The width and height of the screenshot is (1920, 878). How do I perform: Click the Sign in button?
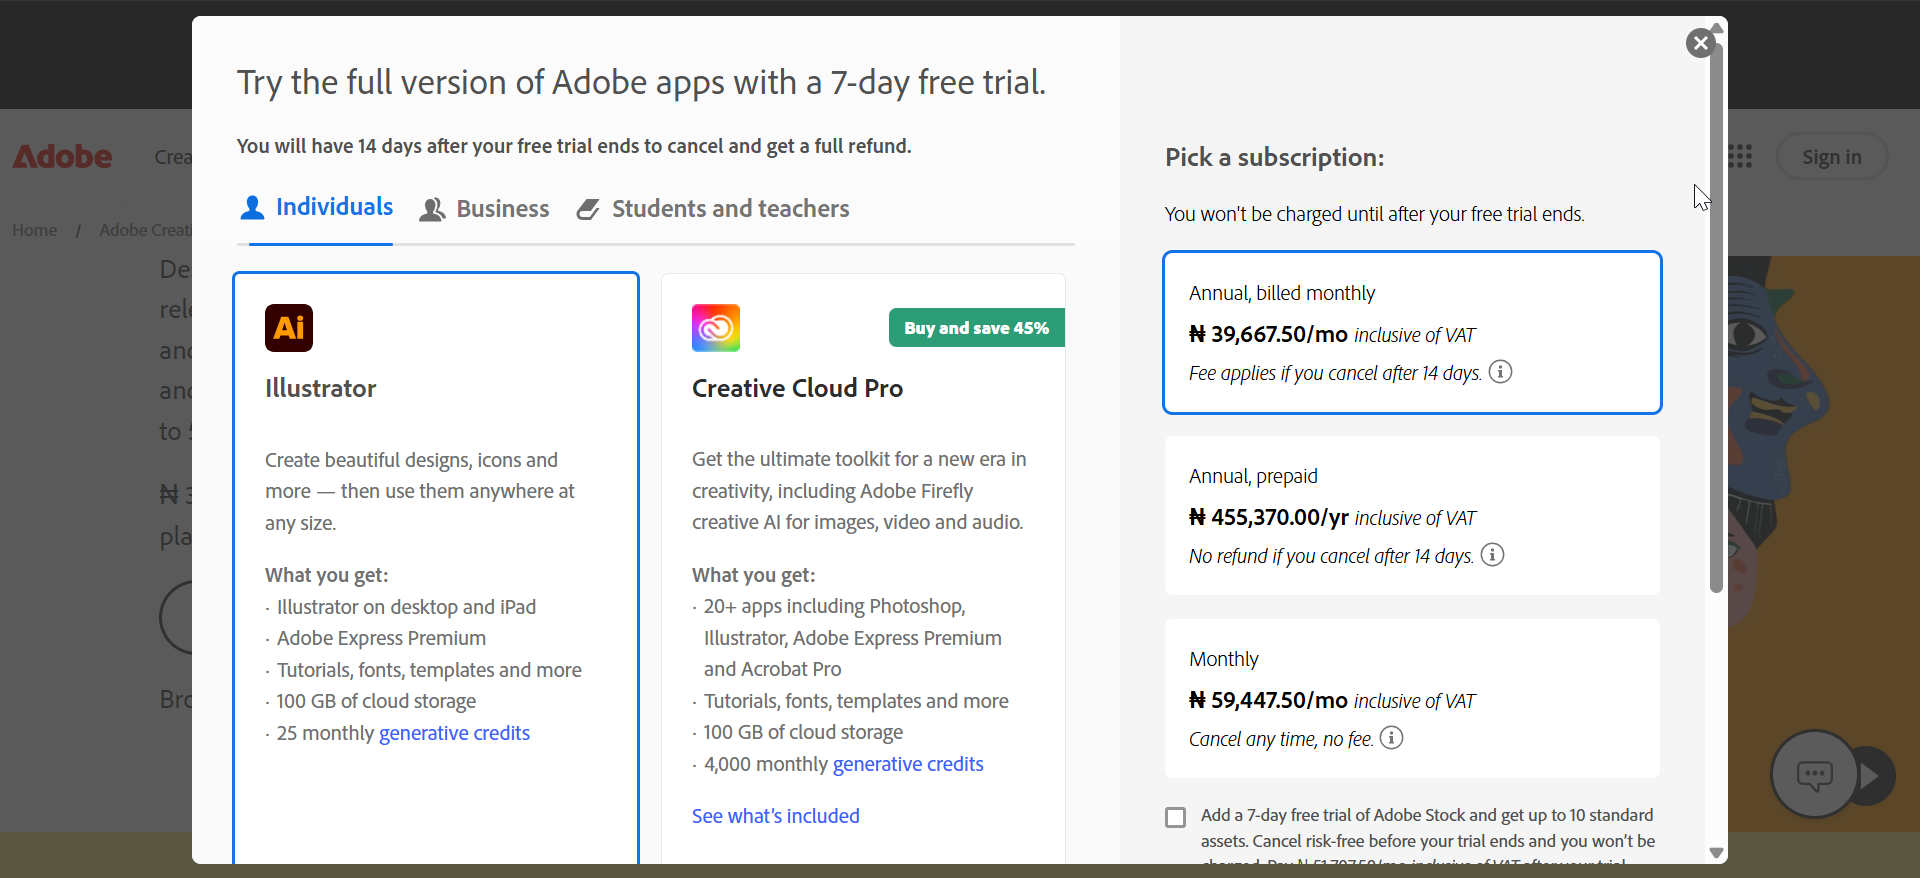(x=1831, y=157)
